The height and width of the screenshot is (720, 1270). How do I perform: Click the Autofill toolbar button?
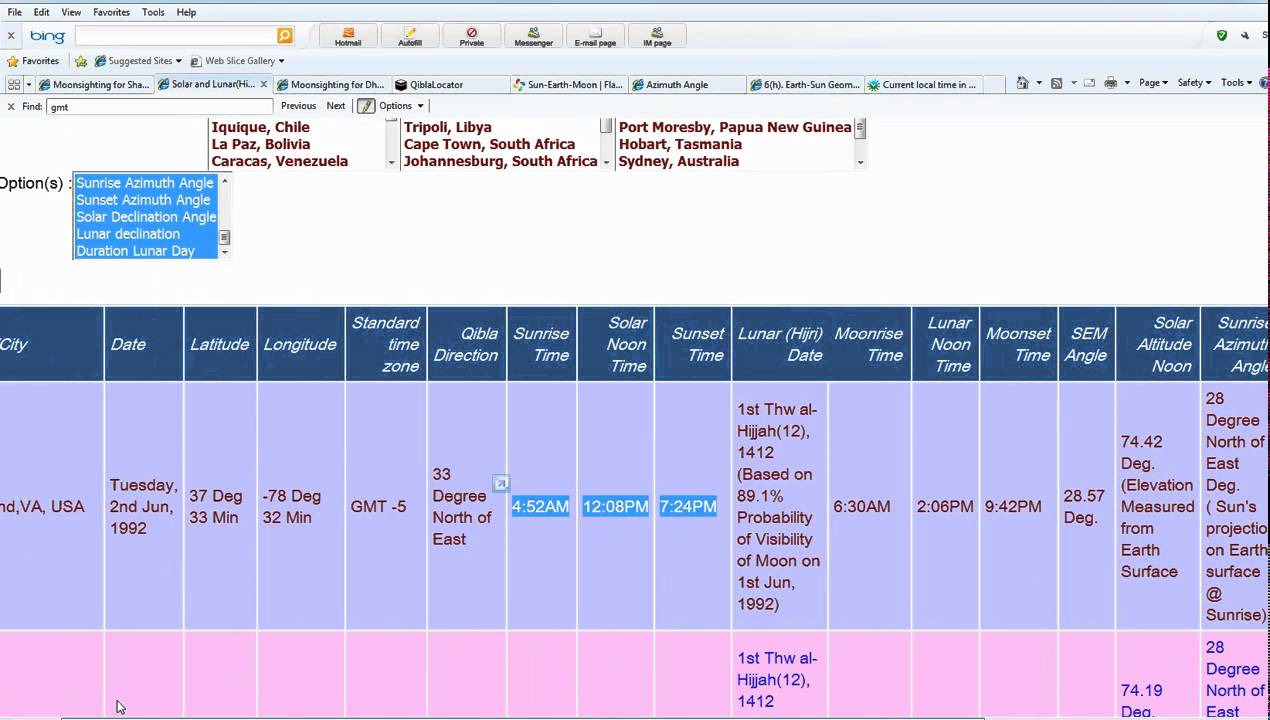[410, 36]
